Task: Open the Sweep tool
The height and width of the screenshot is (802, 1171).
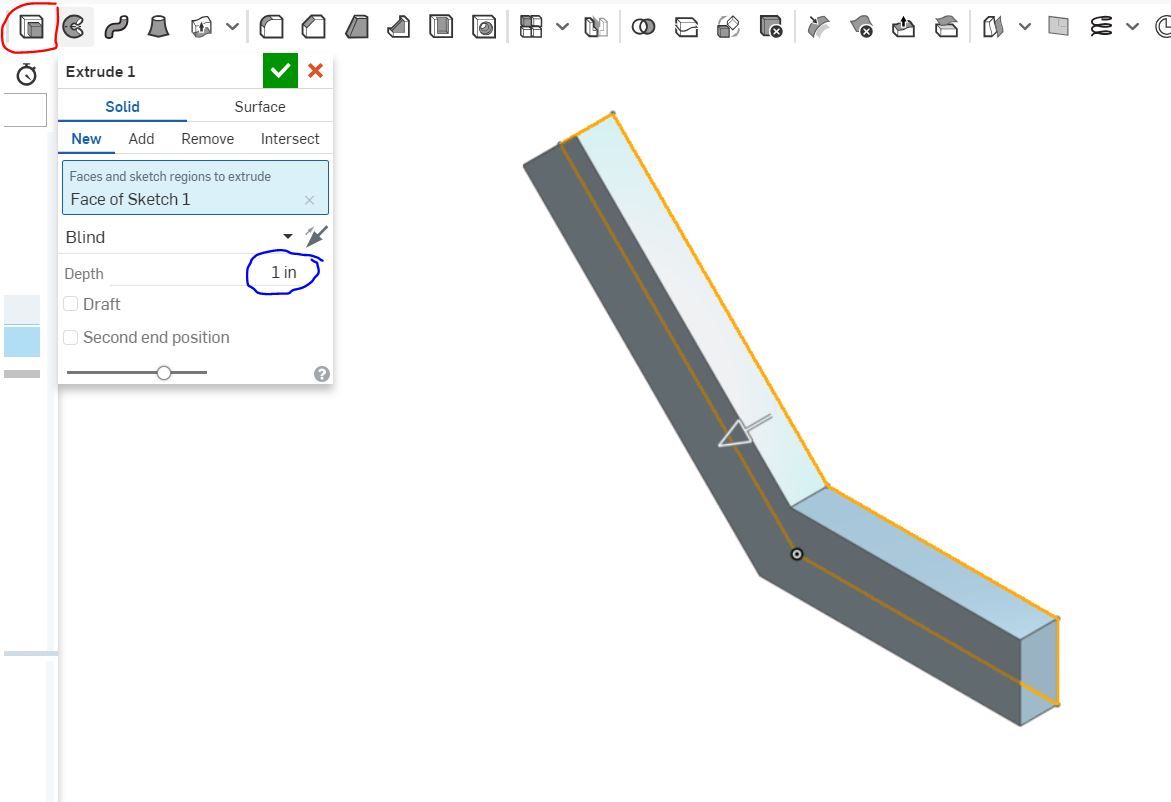Action: click(116, 26)
